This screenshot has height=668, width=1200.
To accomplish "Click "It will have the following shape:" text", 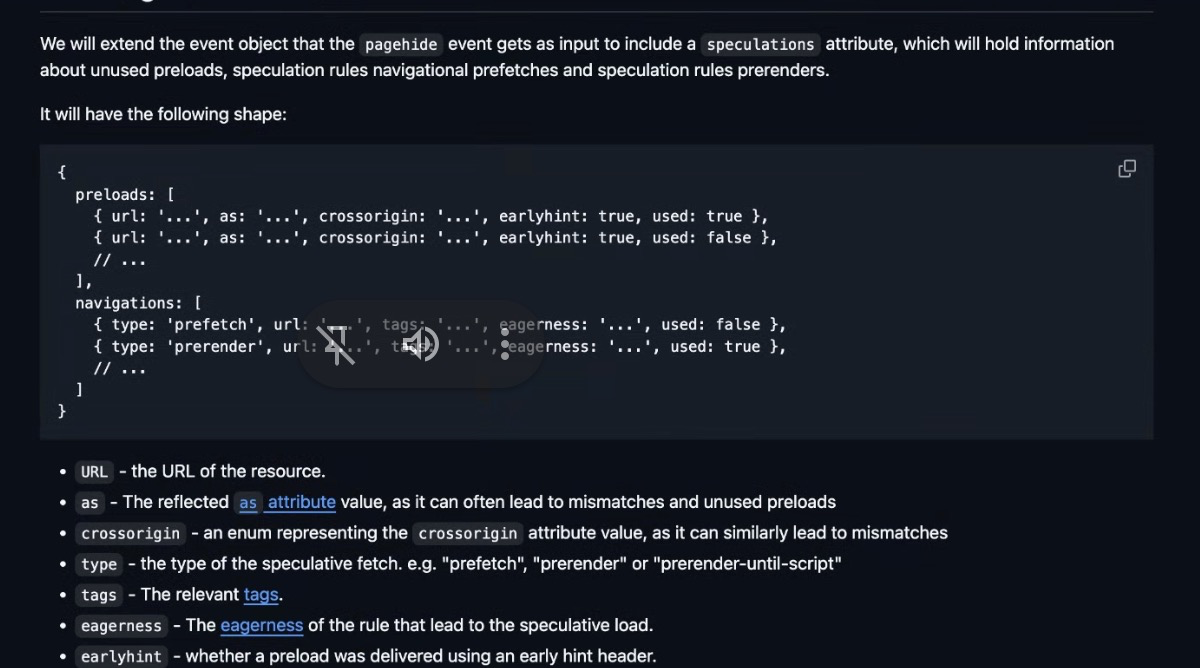I will [x=163, y=114].
